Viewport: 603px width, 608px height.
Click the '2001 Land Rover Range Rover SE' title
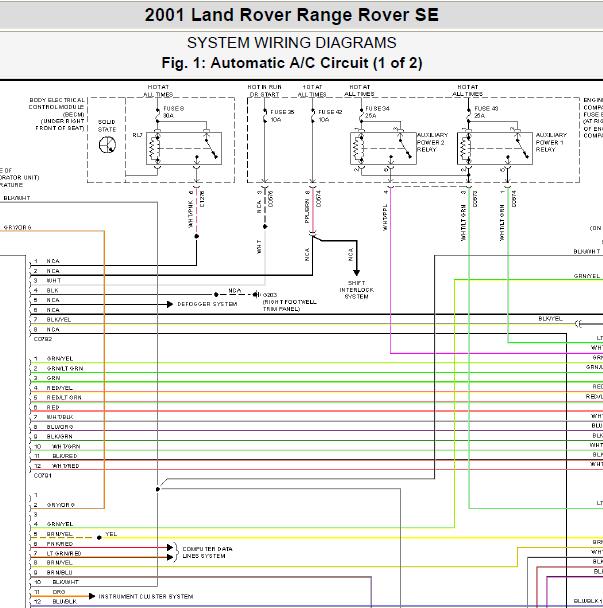tap(292, 15)
